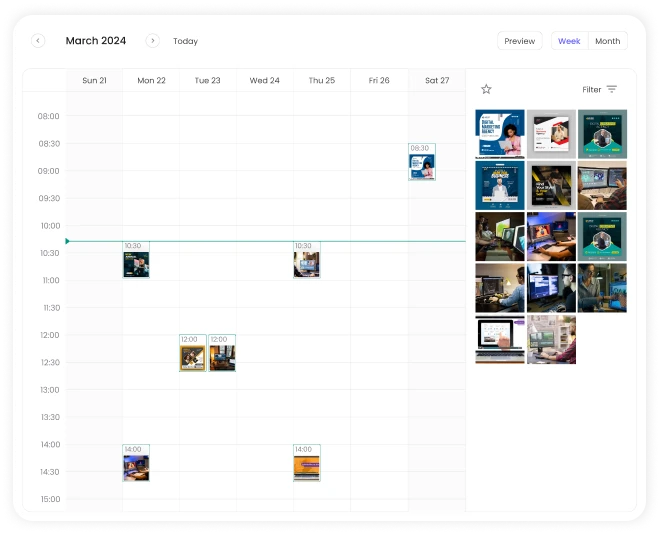Switch to the Month view
The image size is (661, 534).
607,41
